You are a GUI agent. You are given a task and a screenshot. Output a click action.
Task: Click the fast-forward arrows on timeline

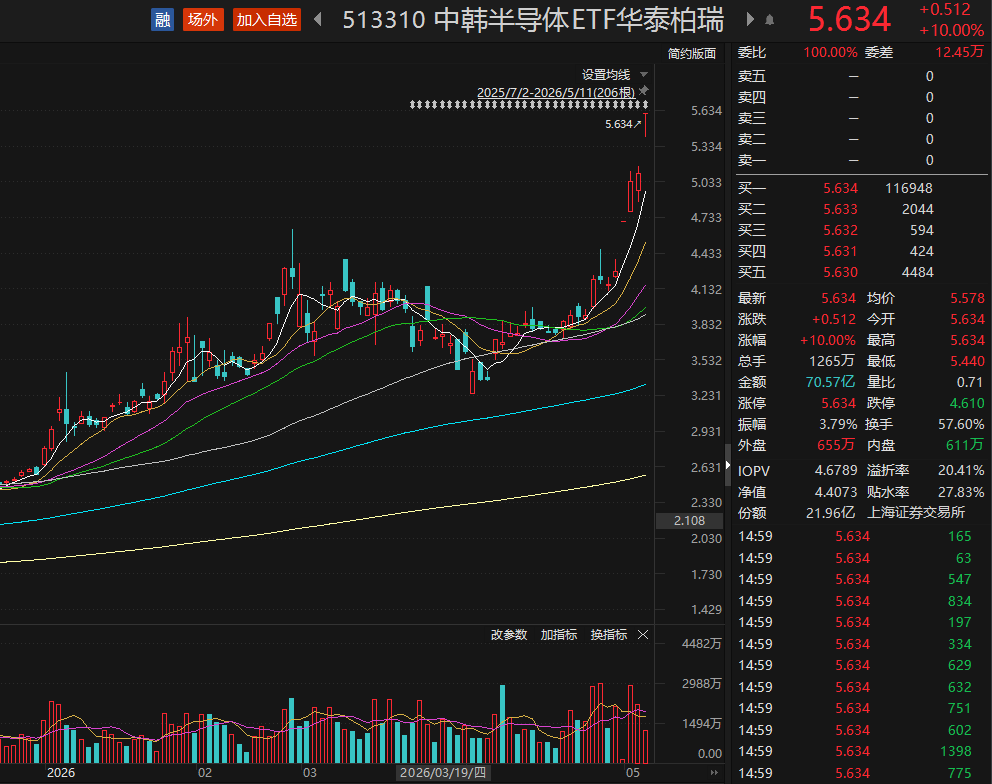(714, 773)
